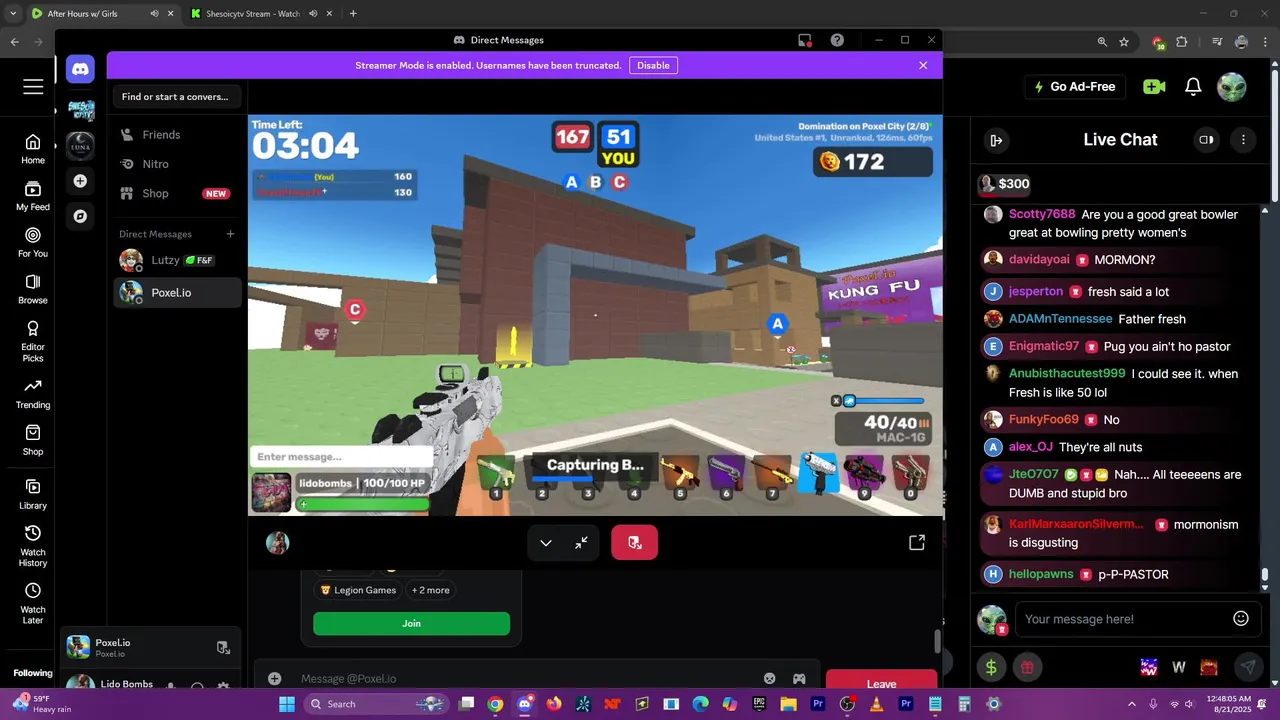Switch to After Hours w/ Girls tab
The width and height of the screenshot is (1280, 720).
pyautogui.click(x=102, y=14)
